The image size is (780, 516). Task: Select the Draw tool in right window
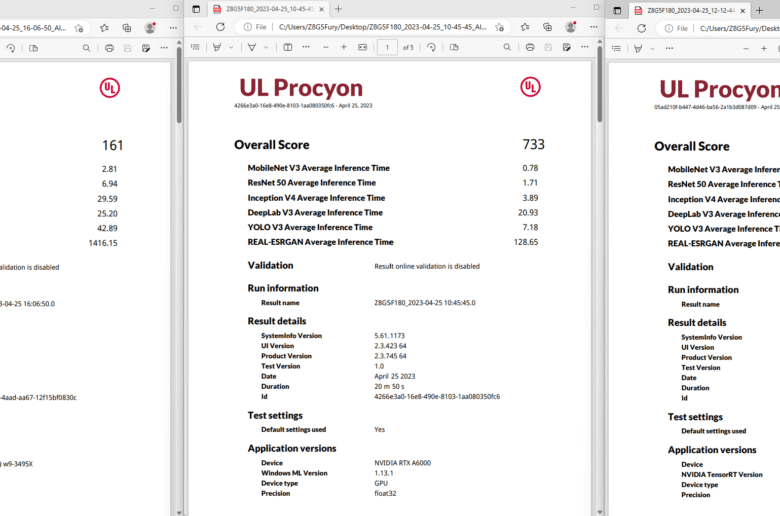pyautogui.click(x=638, y=49)
